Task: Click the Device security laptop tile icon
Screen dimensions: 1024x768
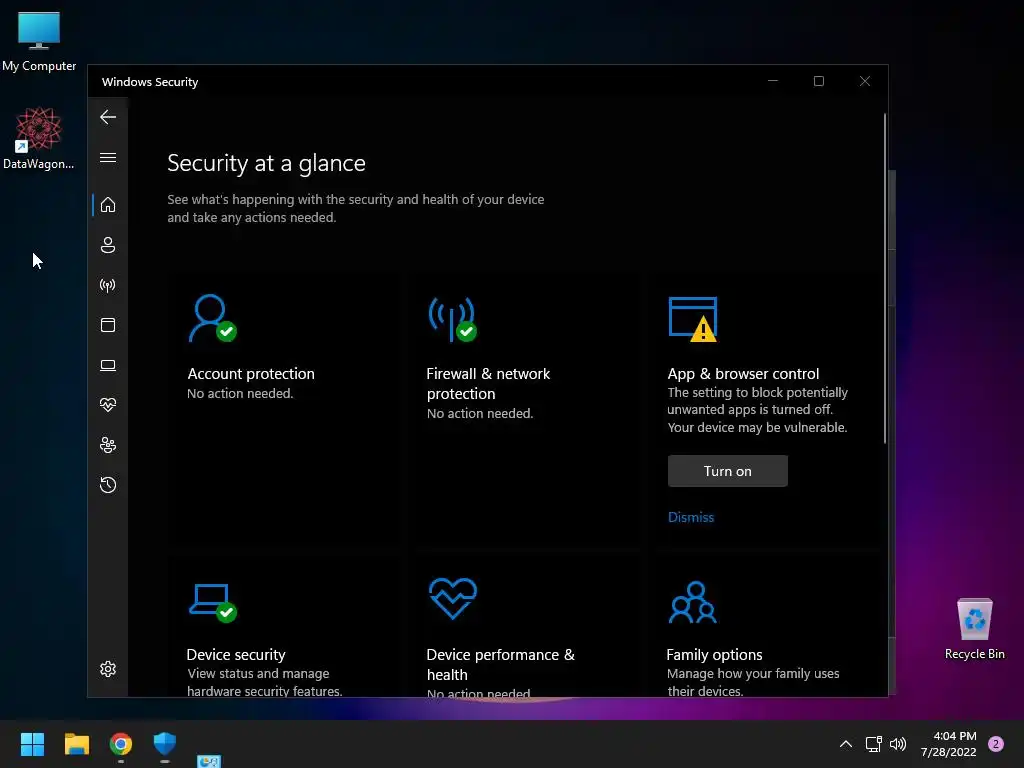Action: [x=213, y=603]
